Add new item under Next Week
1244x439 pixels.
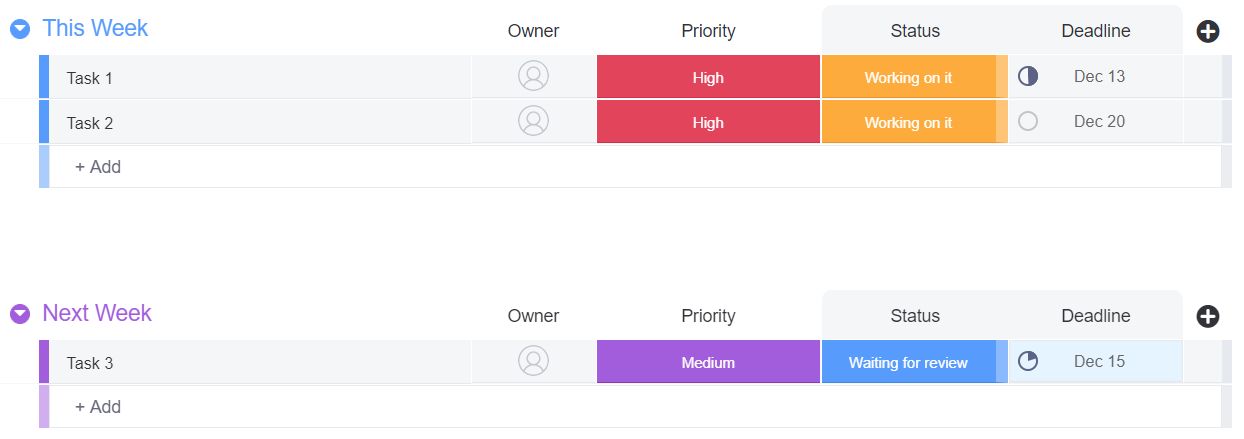coord(98,407)
